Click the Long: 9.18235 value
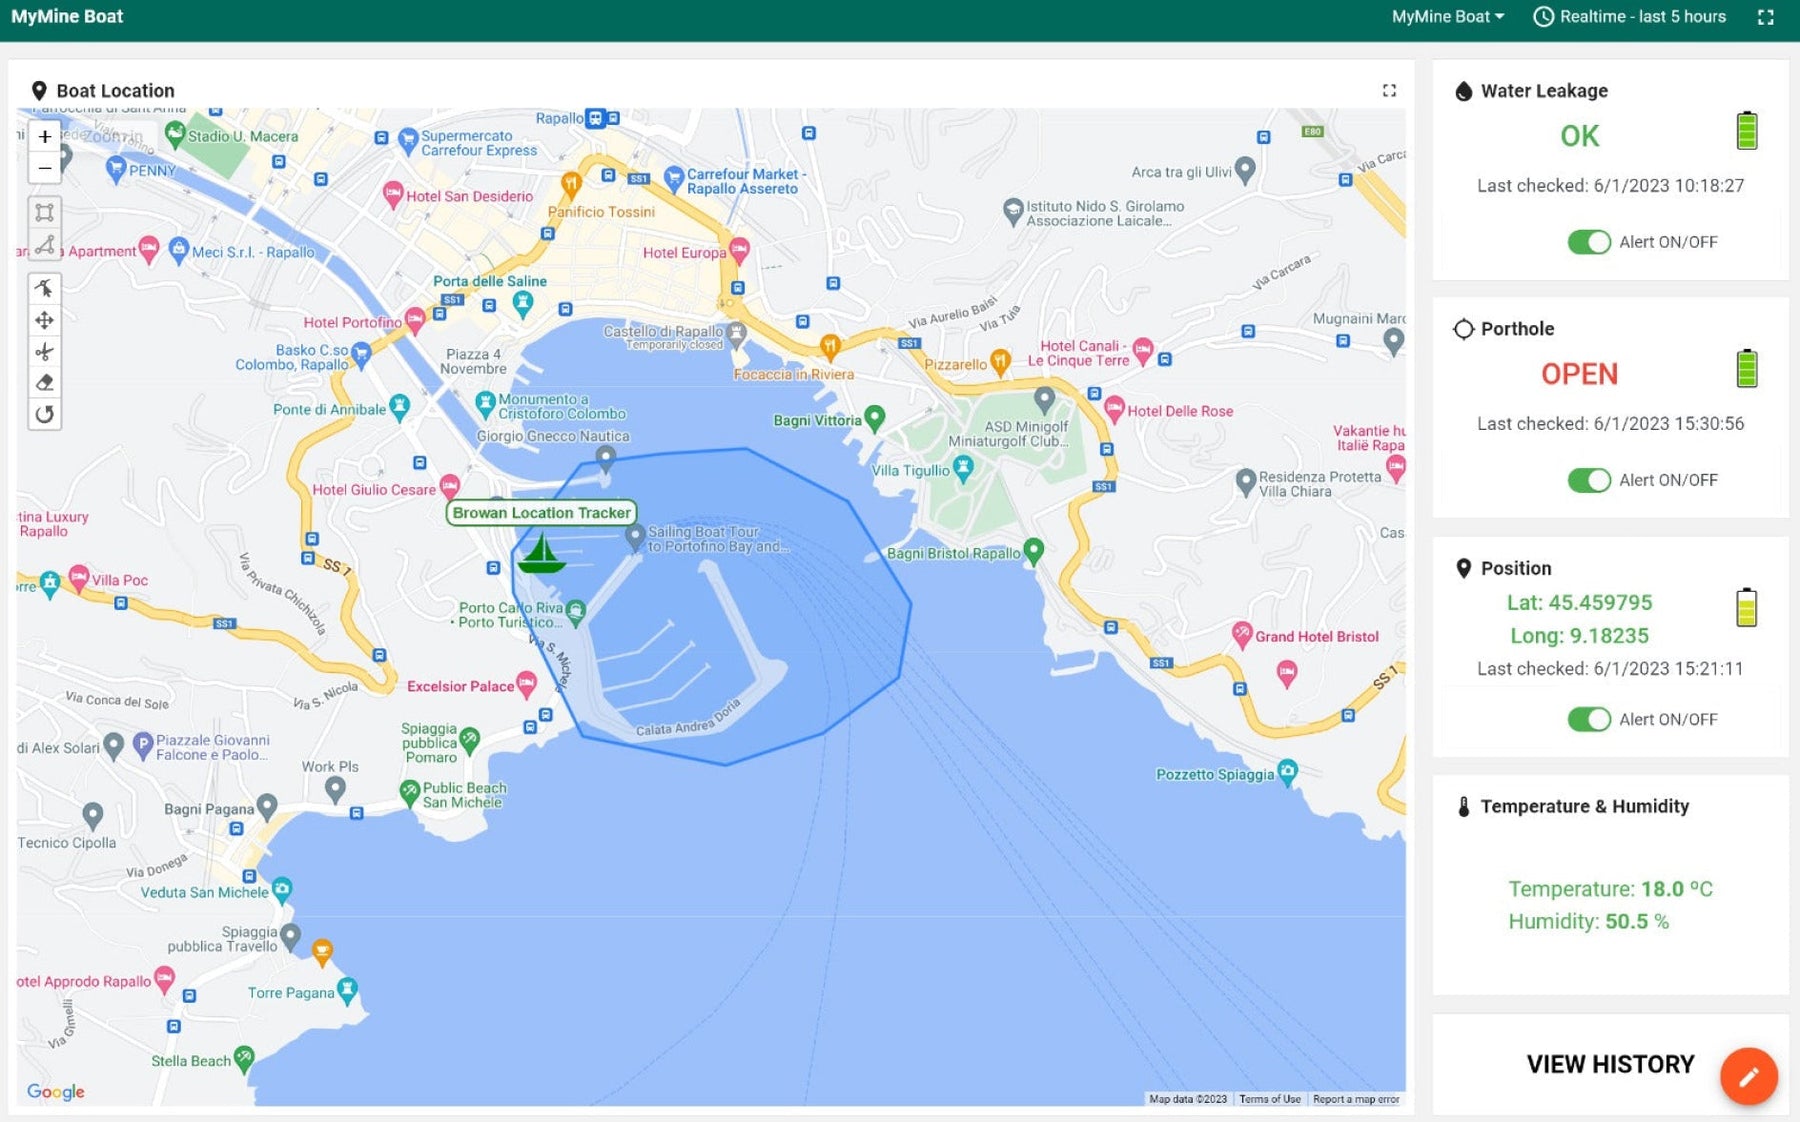This screenshot has width=1800, height=1122. pos(1579,636)
